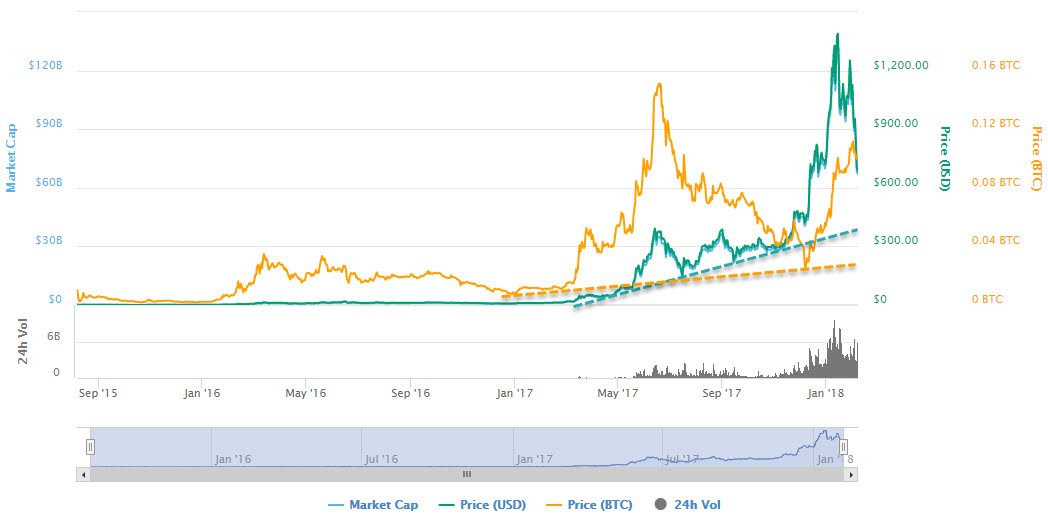Click the Jan '17 x-axis label

coord(513,394)
